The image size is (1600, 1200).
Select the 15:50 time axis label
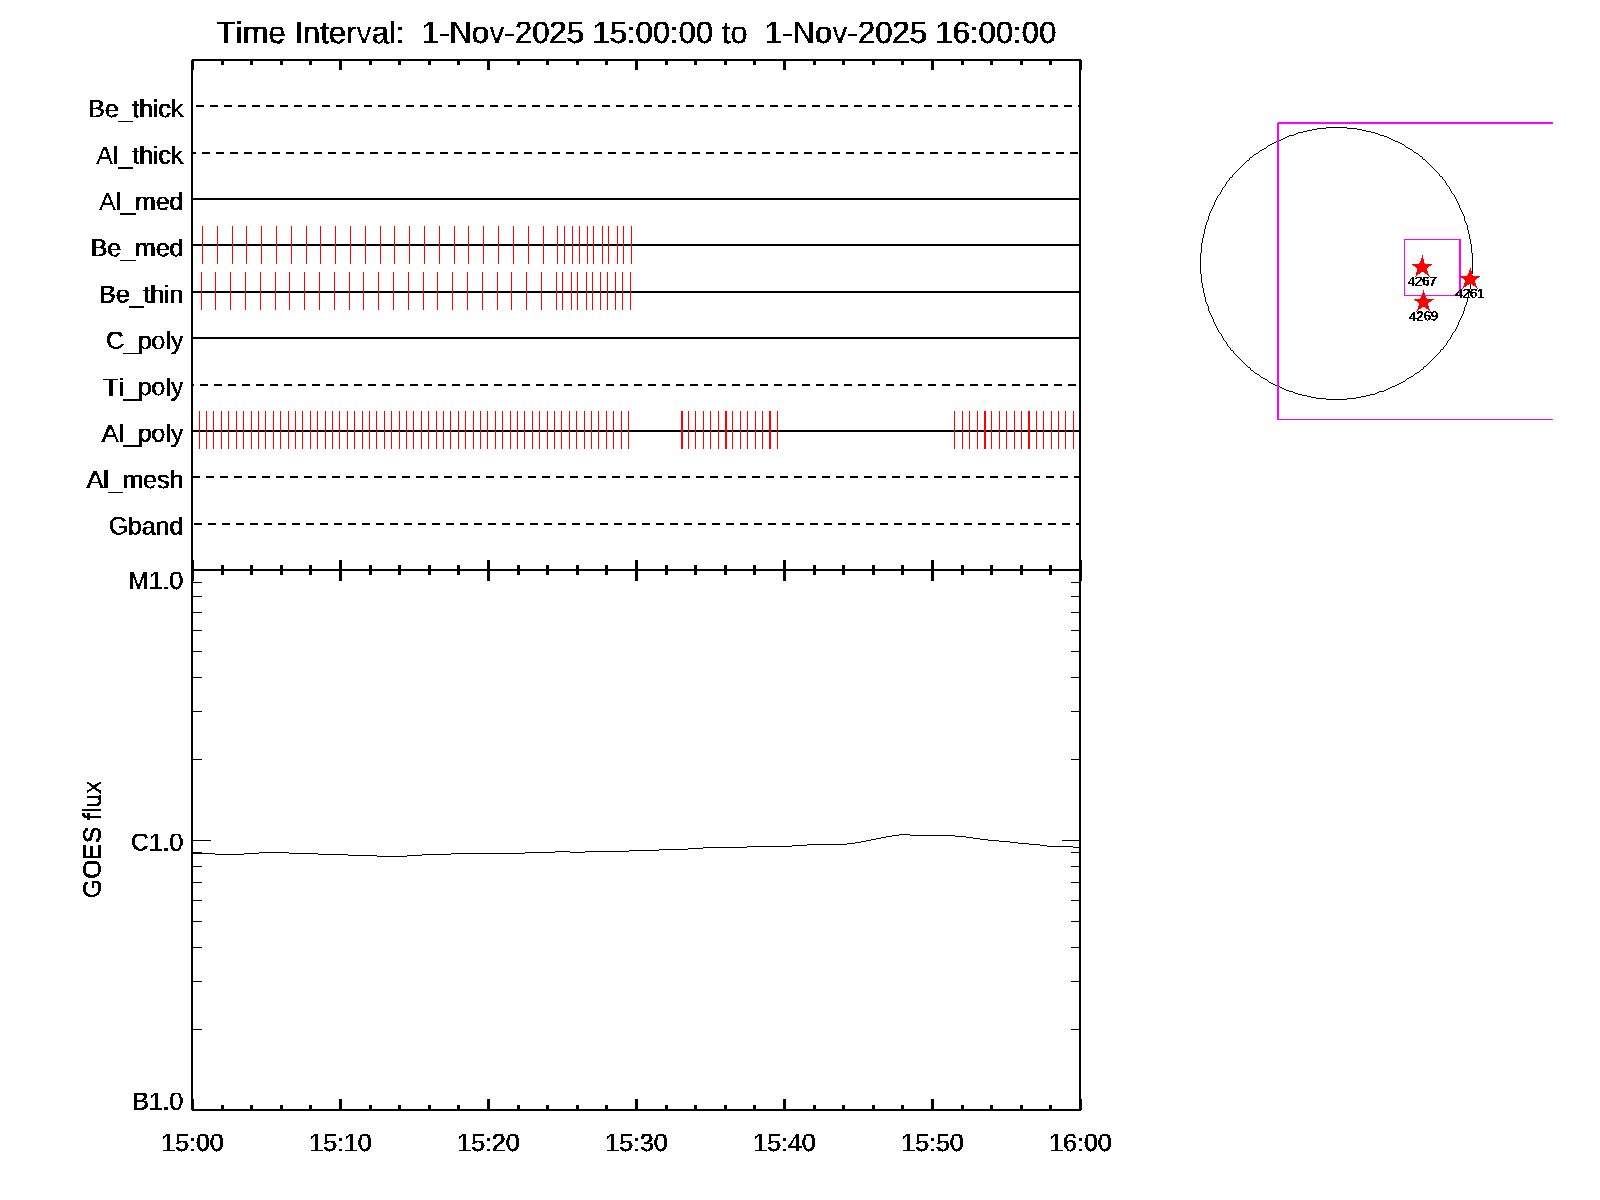pyautogui.click(x=932, y=1143)
